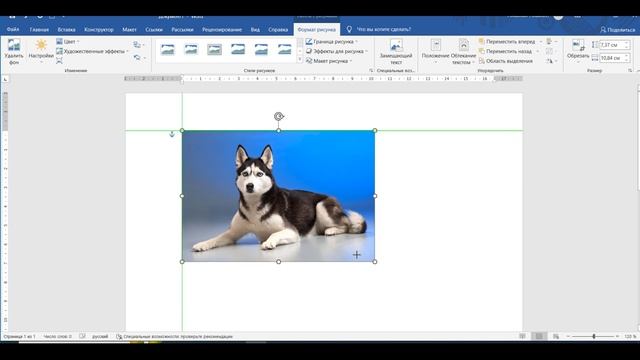Screen dimensions: 640x360
Task: Click the Число слов word count in status bar
Action: (58, 337)
